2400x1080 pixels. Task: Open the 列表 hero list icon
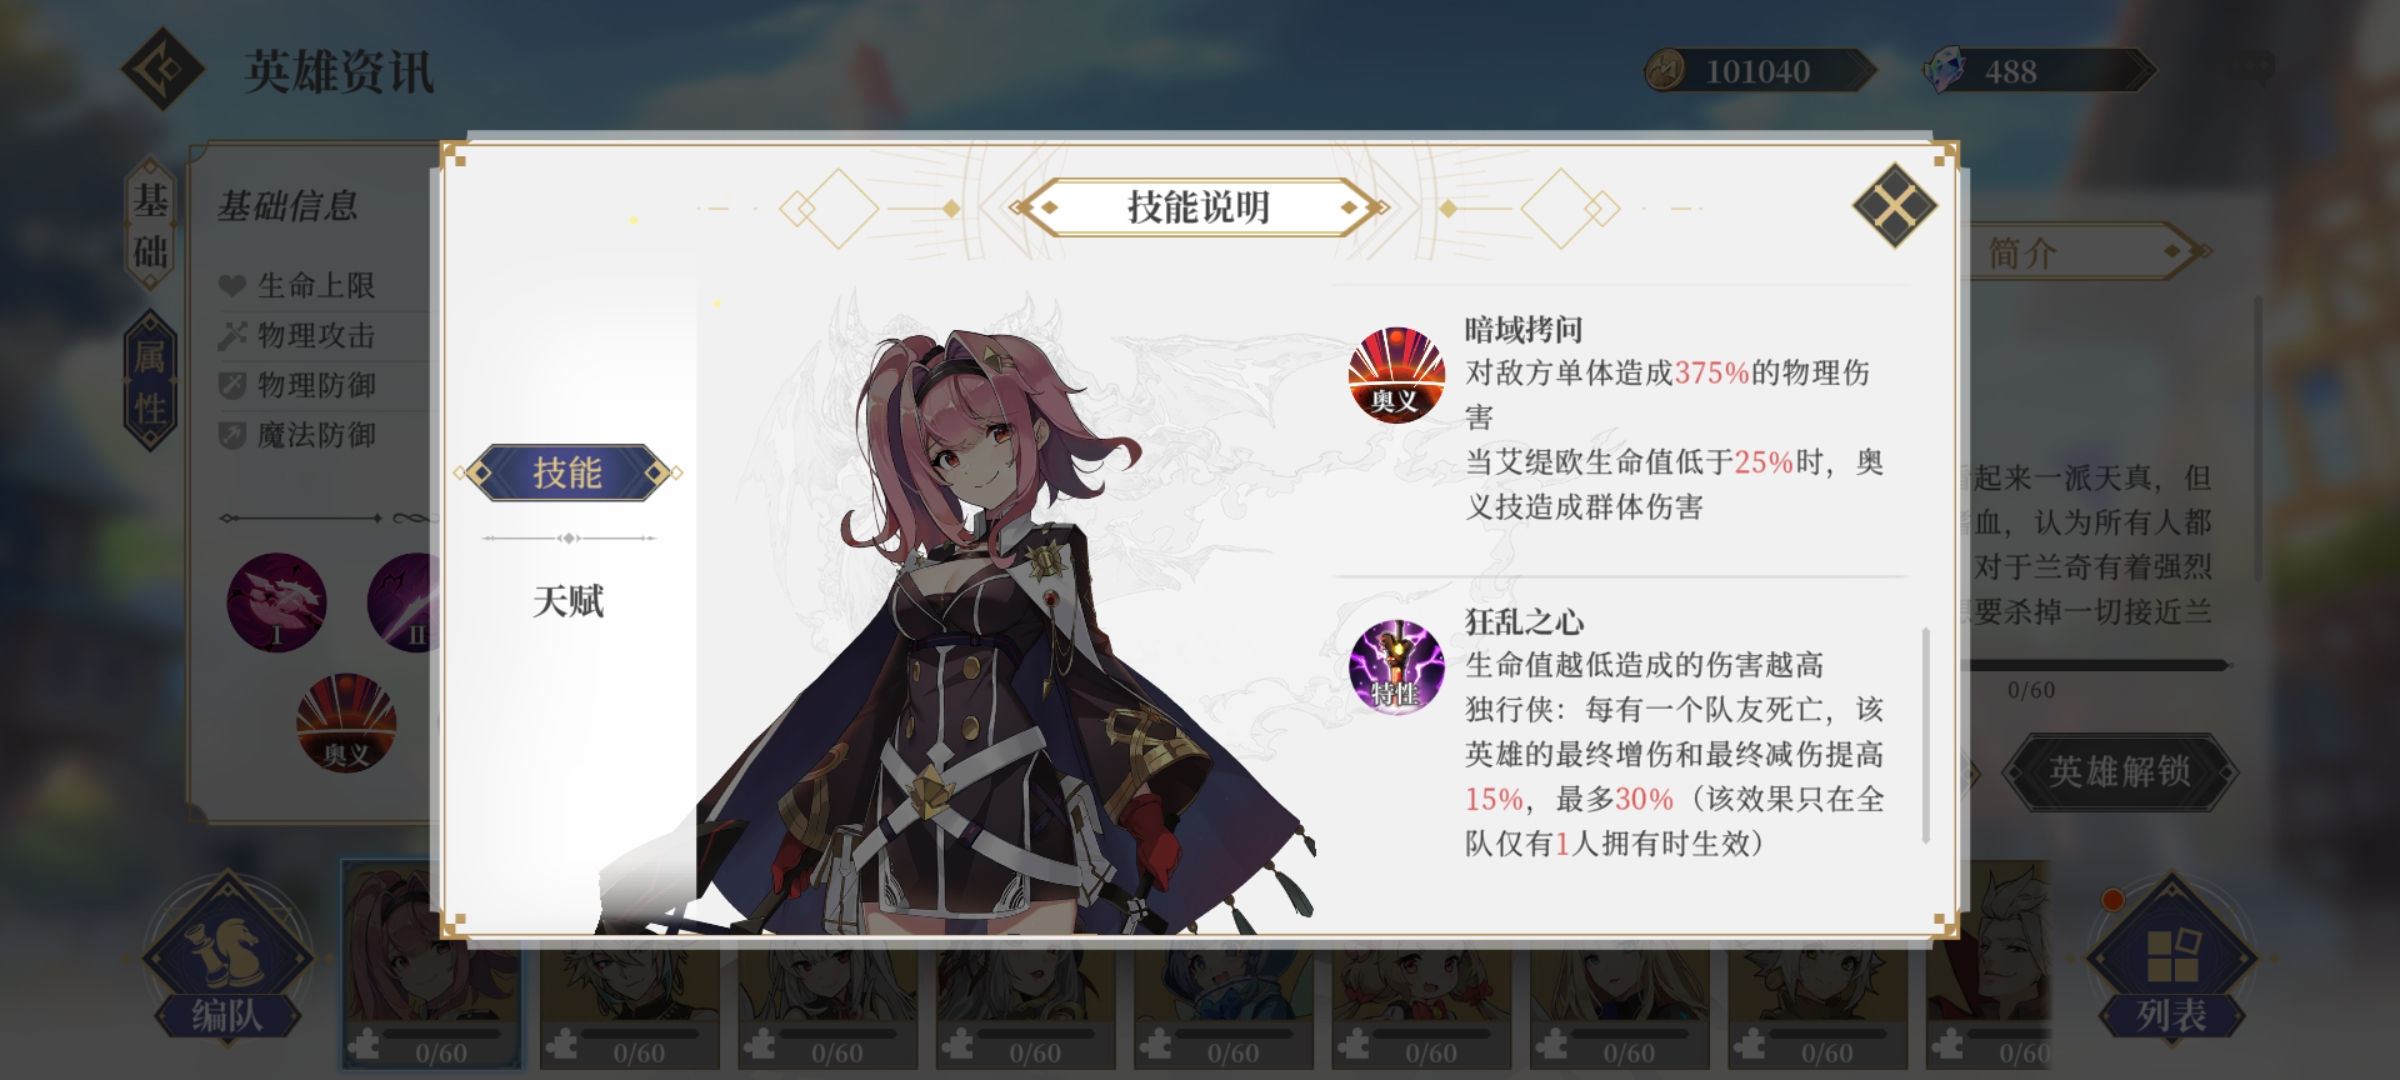pyautogui.click(x=2170, y=957)
